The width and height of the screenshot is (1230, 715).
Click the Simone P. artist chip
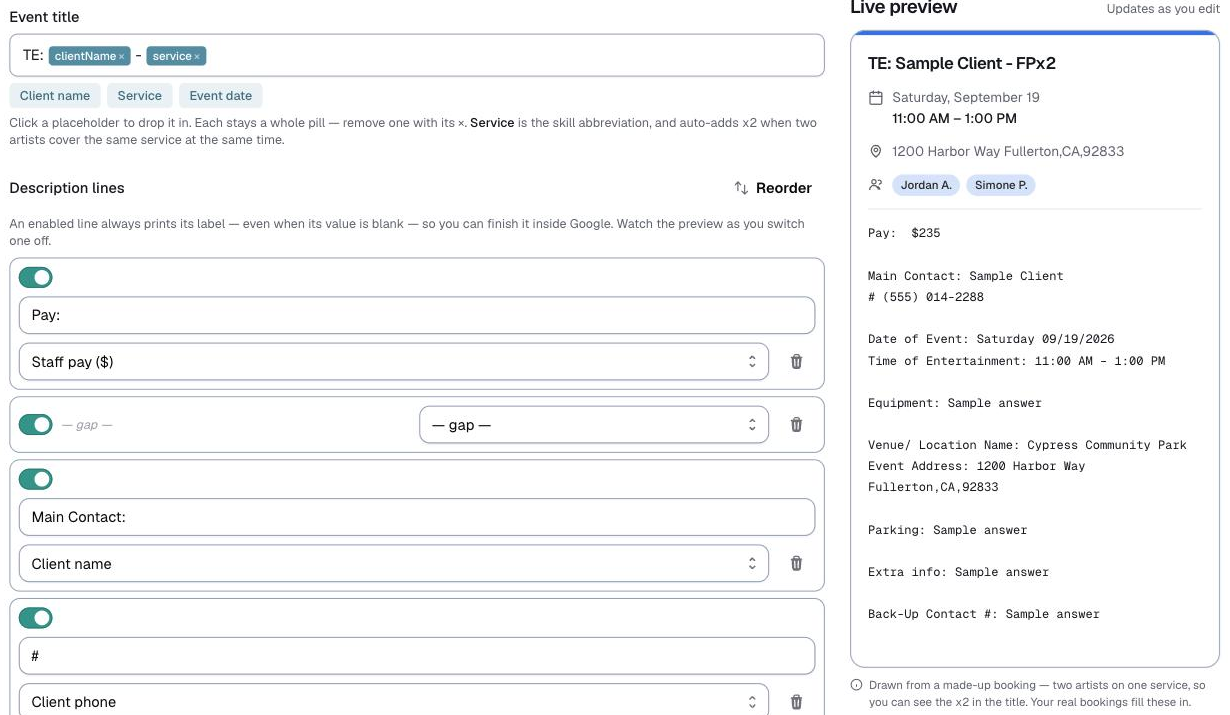(1001, 185)
